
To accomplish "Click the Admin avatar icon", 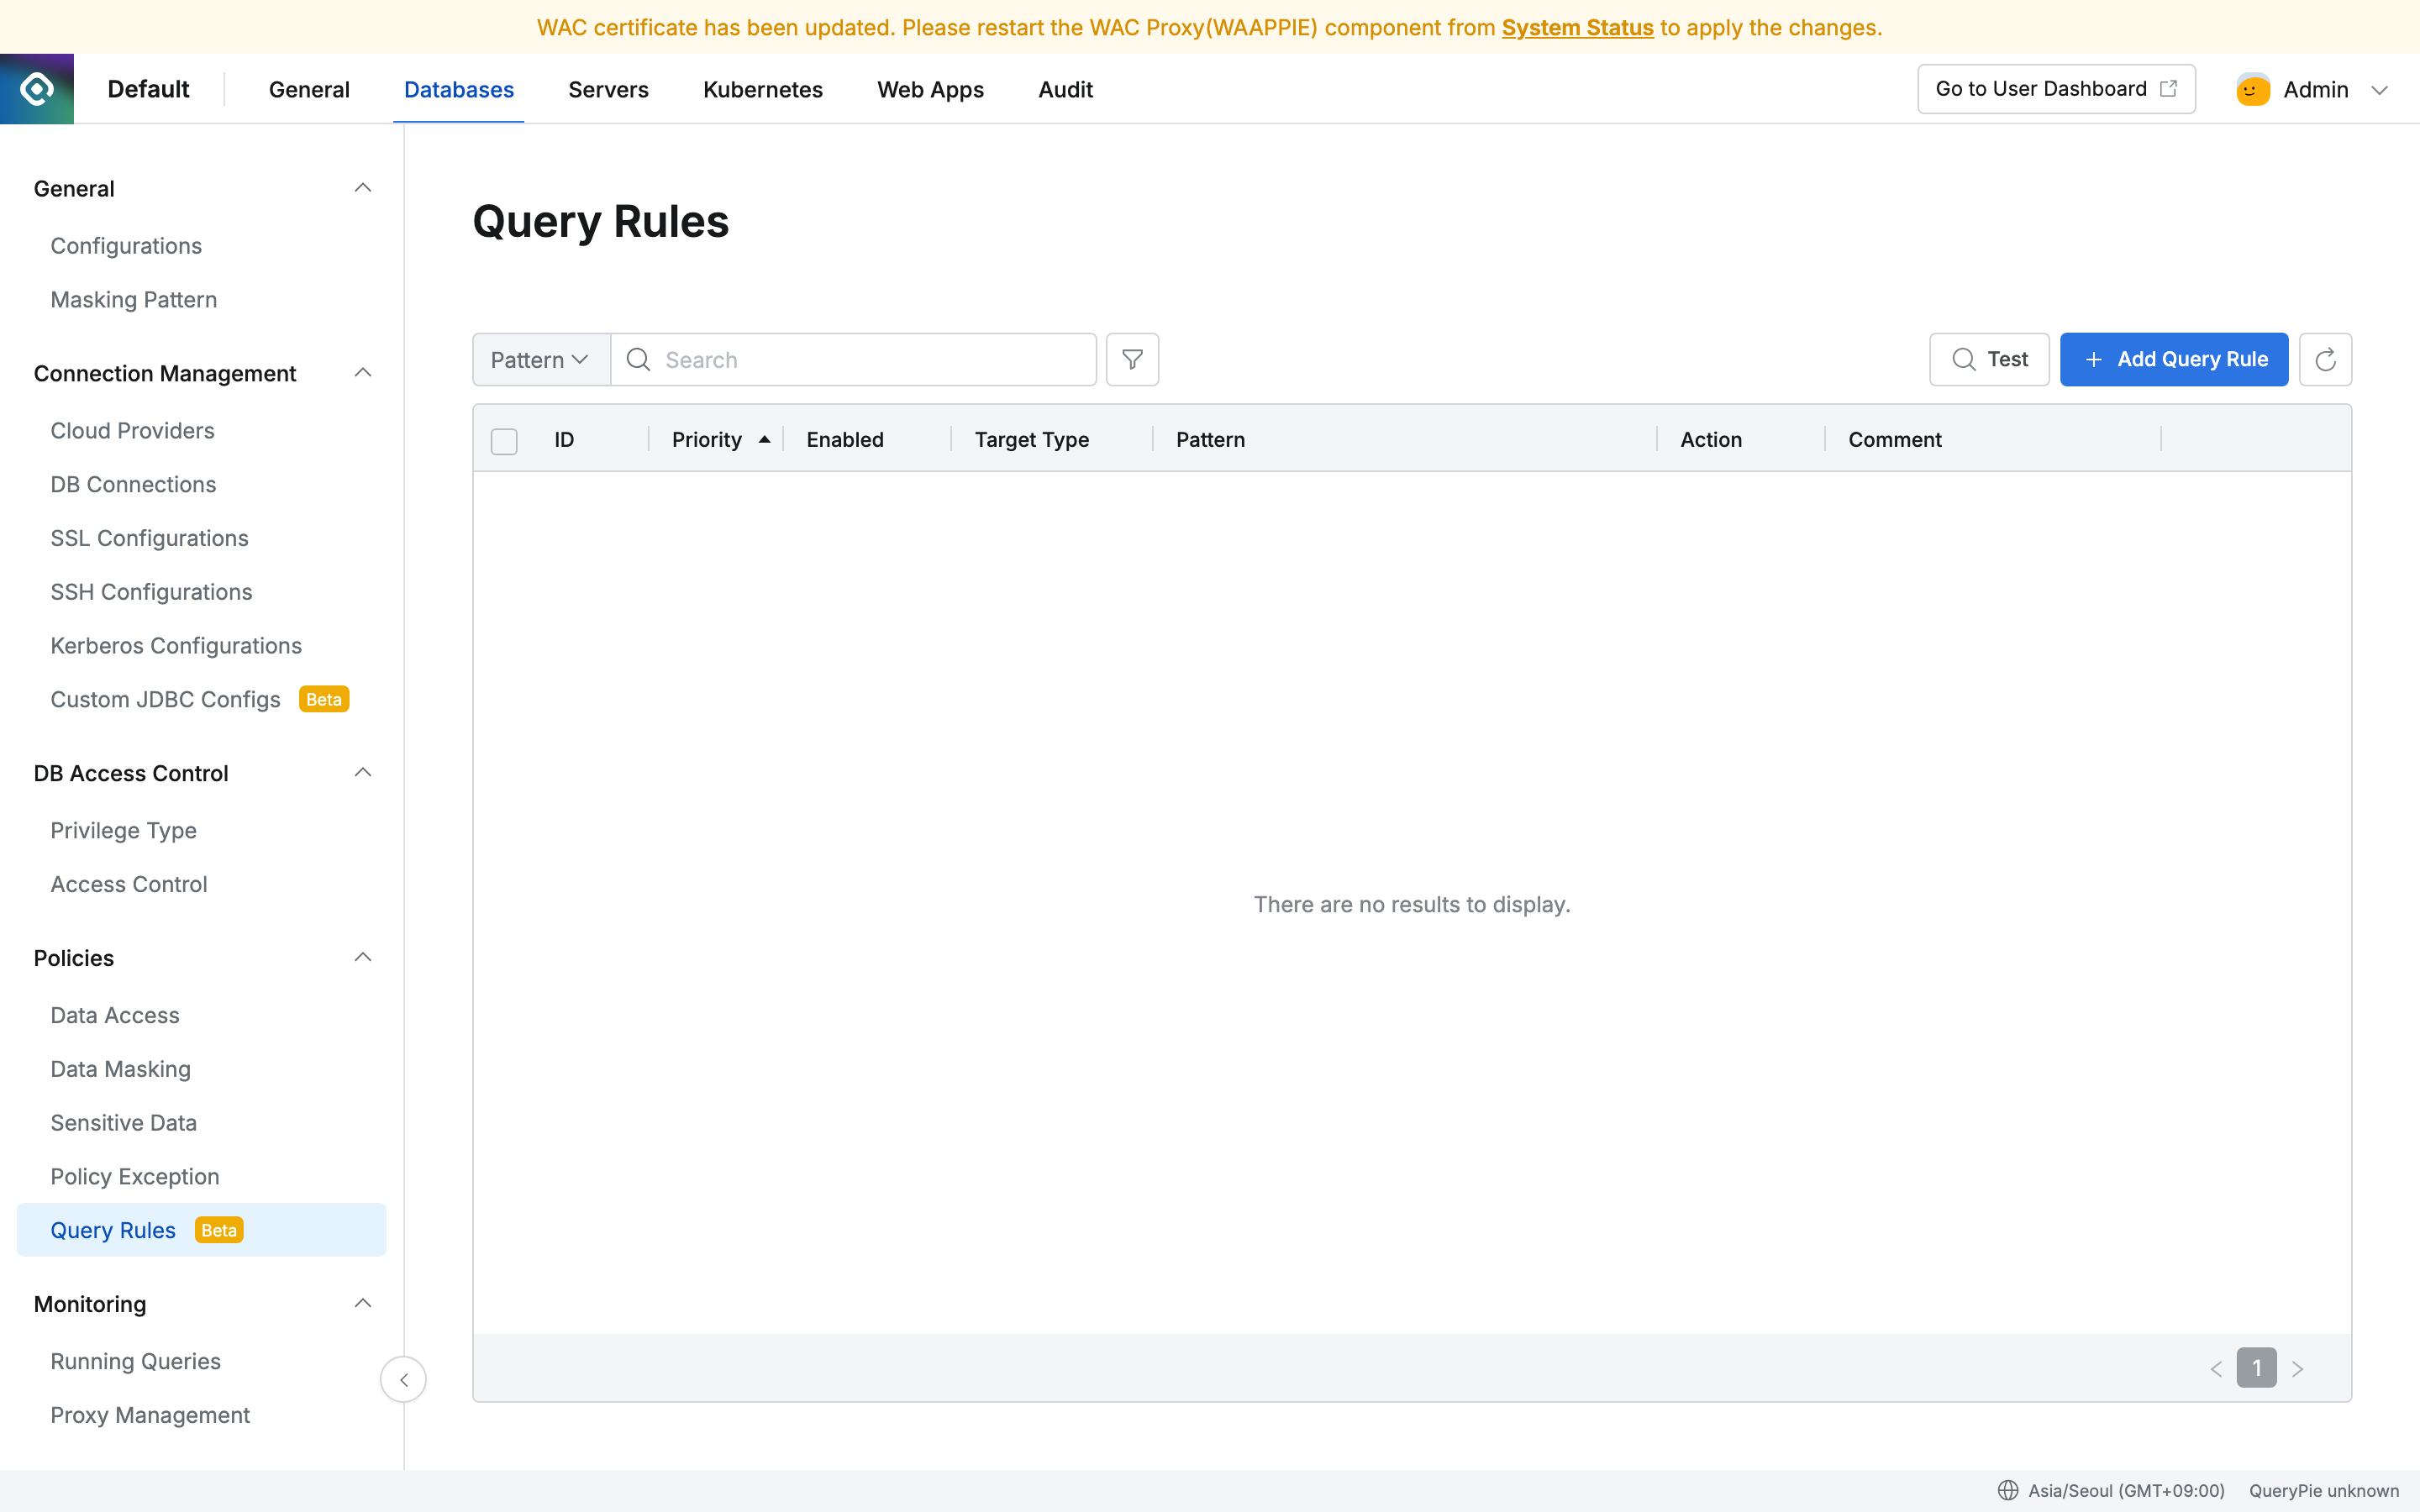I will 2253,90.
